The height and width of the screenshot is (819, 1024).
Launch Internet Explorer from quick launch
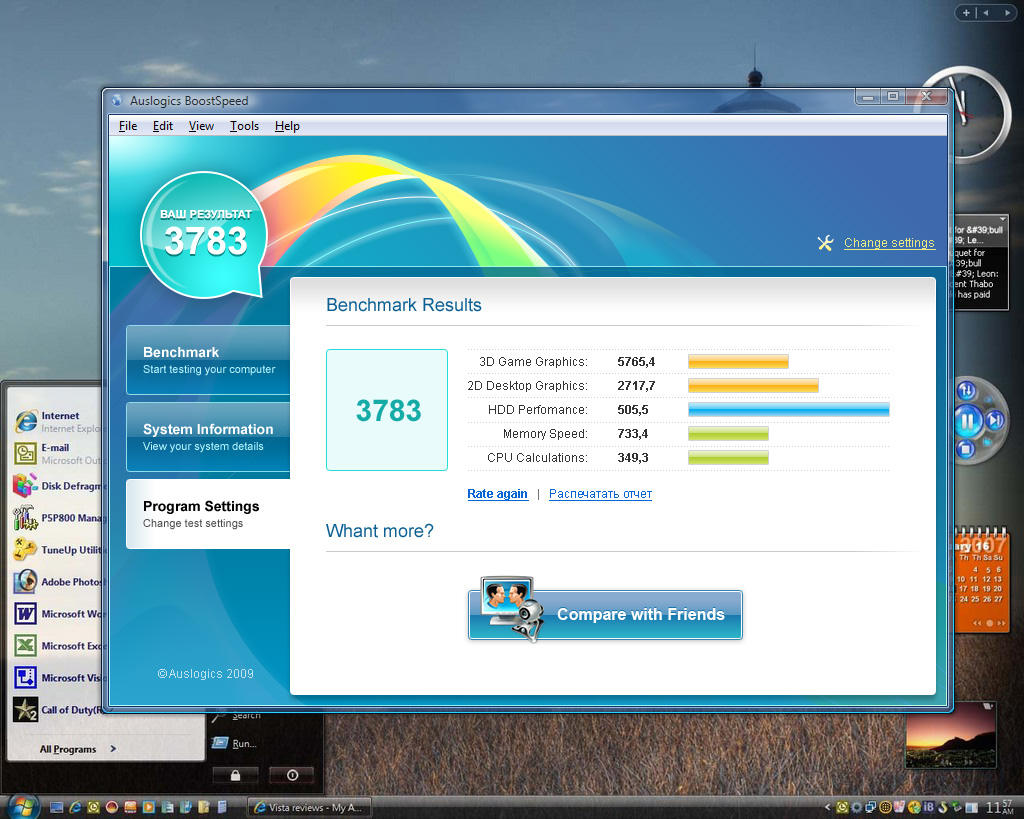(75, 807)
